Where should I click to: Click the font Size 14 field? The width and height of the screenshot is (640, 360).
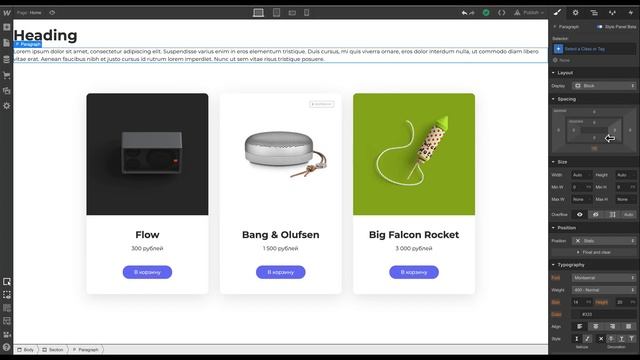click(582, 302)
